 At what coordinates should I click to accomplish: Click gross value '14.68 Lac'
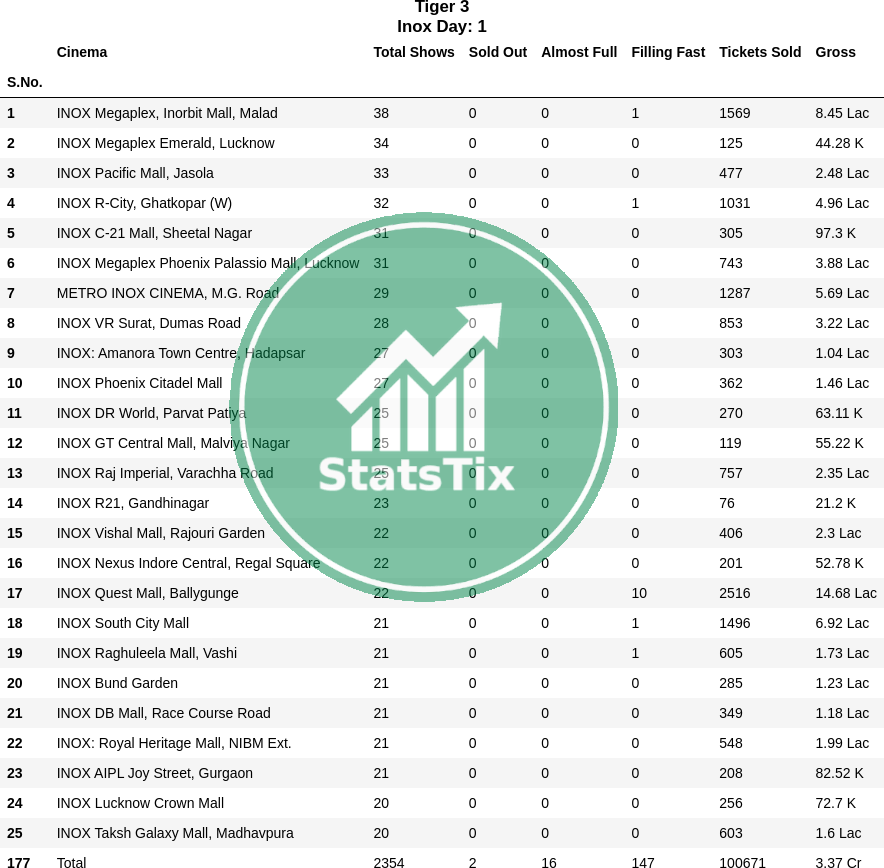click(x=846, y=593)
